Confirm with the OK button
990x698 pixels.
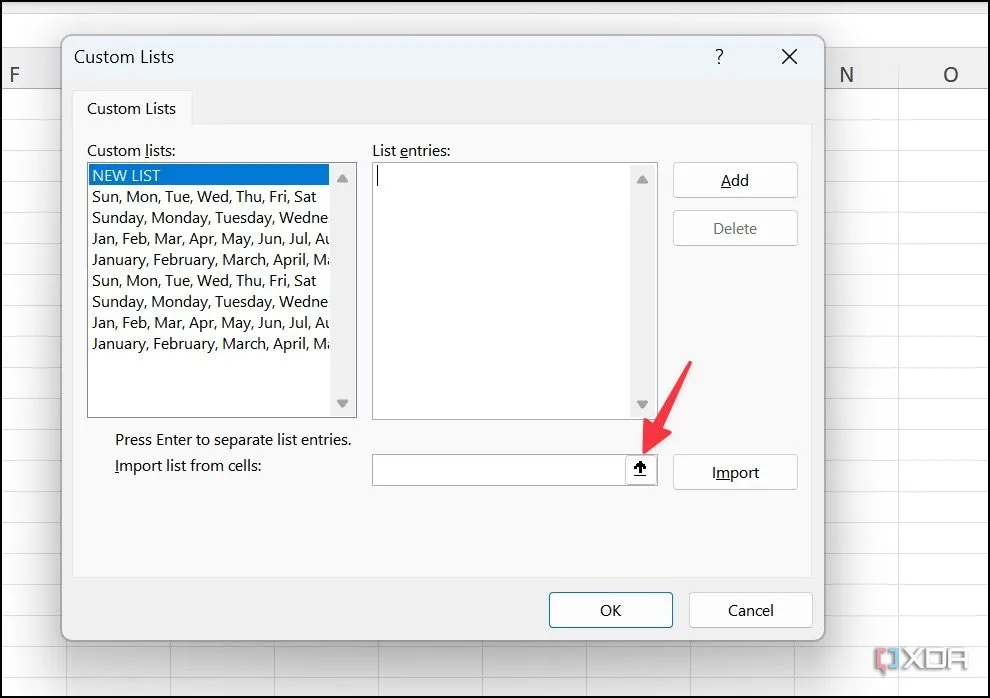point(610,610)
